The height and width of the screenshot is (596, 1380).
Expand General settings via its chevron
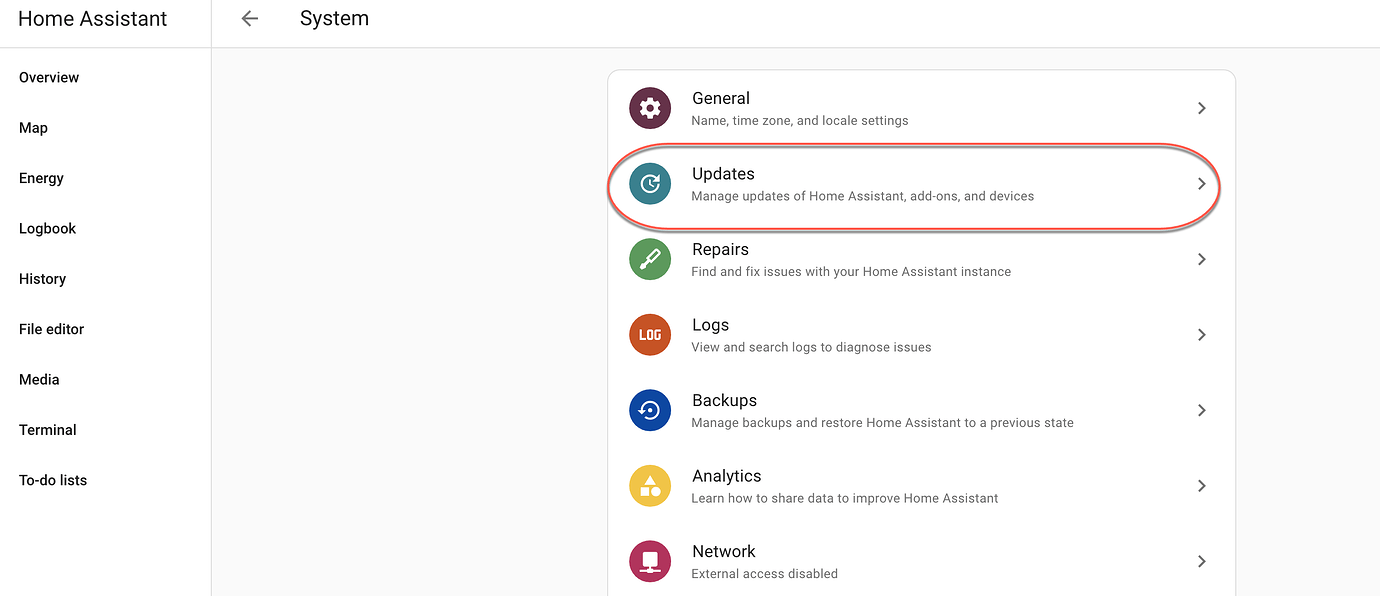pyautogui.click(x=1201, y=108)
